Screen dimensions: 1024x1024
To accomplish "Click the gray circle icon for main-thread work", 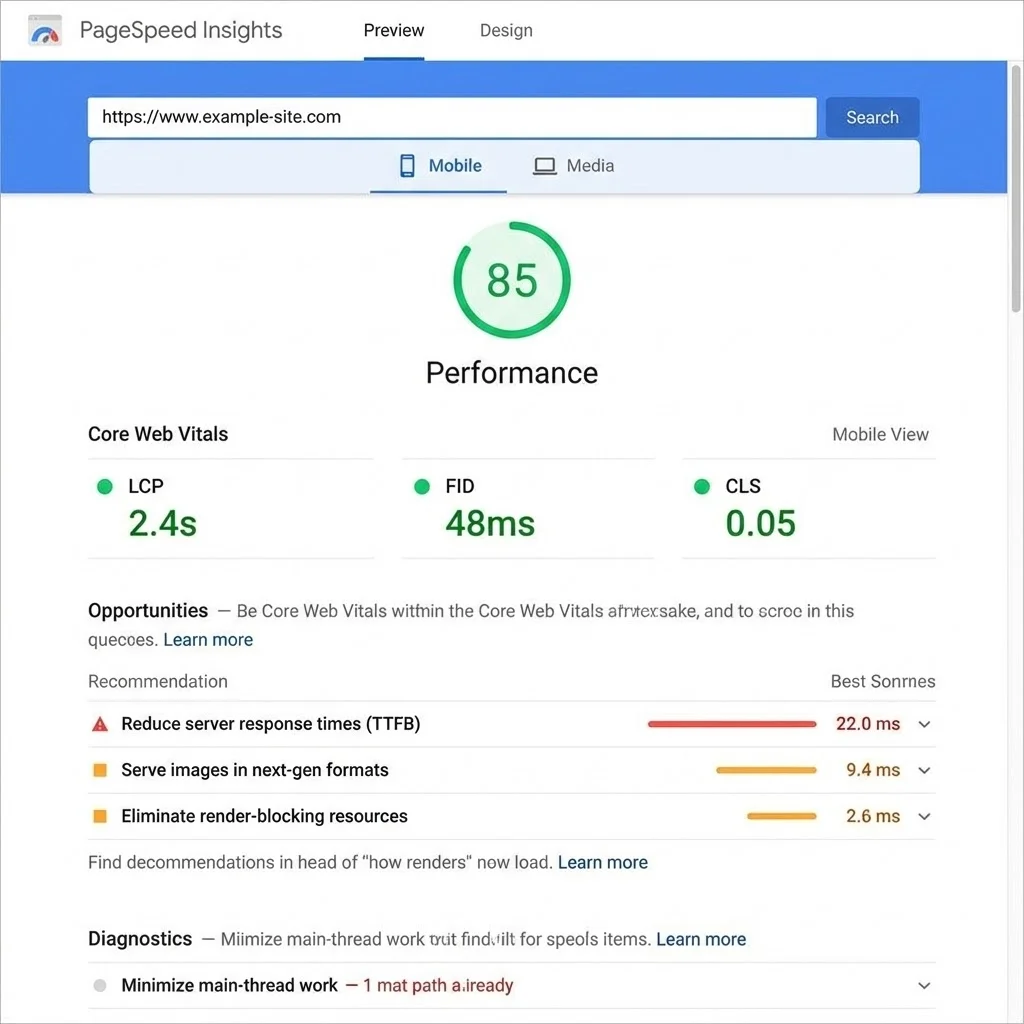I will [99, 985].
